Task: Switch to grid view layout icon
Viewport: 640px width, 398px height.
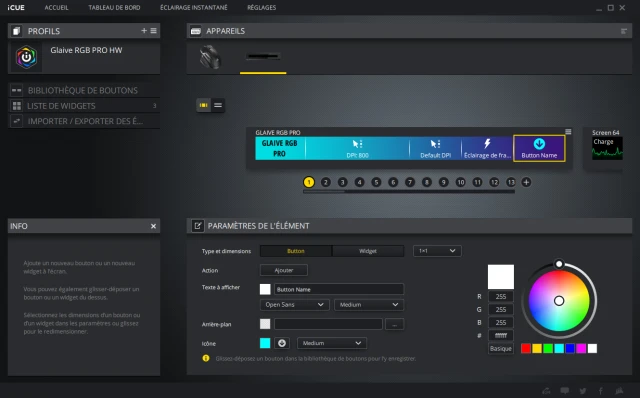Action: [x=204, y=105]
